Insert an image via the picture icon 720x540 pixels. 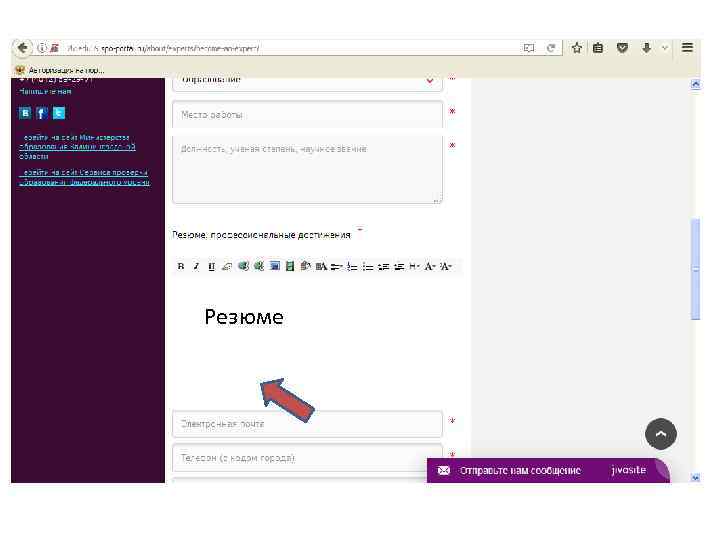pyautogui.click(x=275, y=266)
